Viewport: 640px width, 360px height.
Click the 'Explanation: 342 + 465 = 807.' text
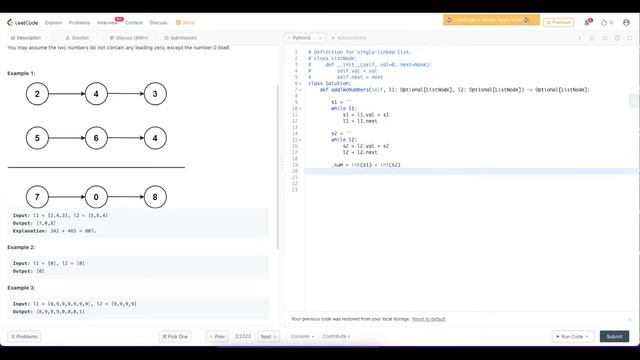tap(54, 231)
